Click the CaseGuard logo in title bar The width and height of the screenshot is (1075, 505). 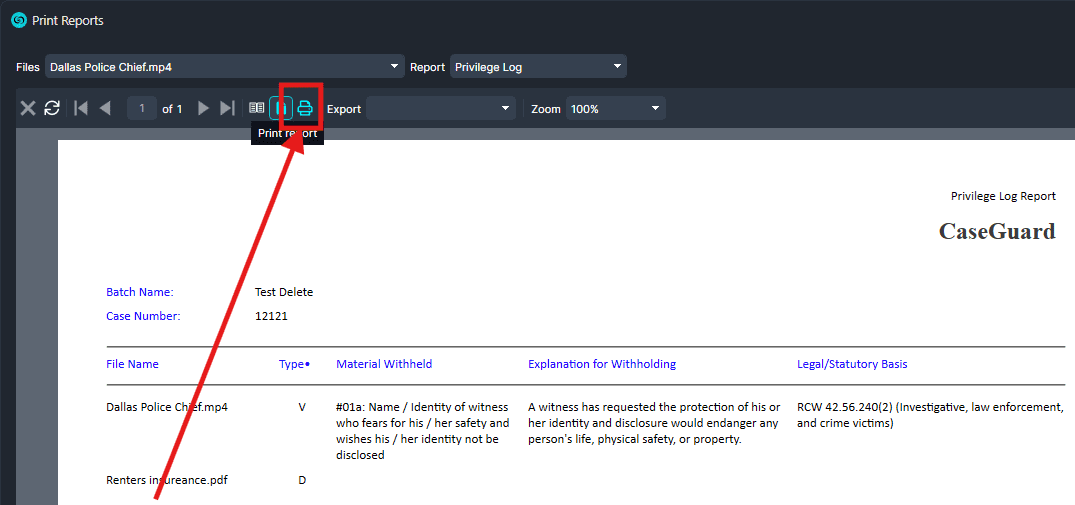tap(18, 20)
